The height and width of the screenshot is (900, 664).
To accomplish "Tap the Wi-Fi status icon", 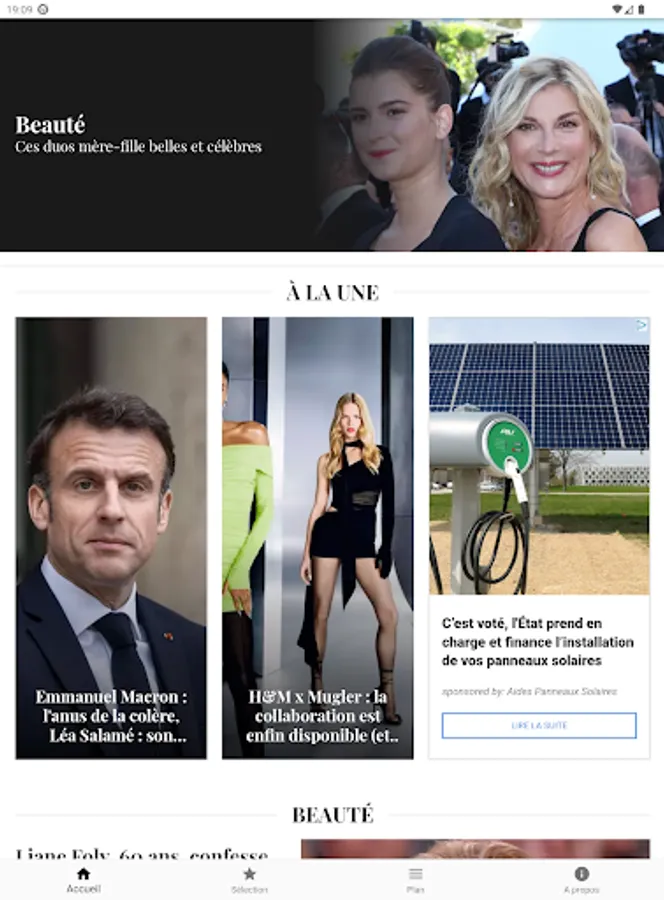I will point(618,9).
